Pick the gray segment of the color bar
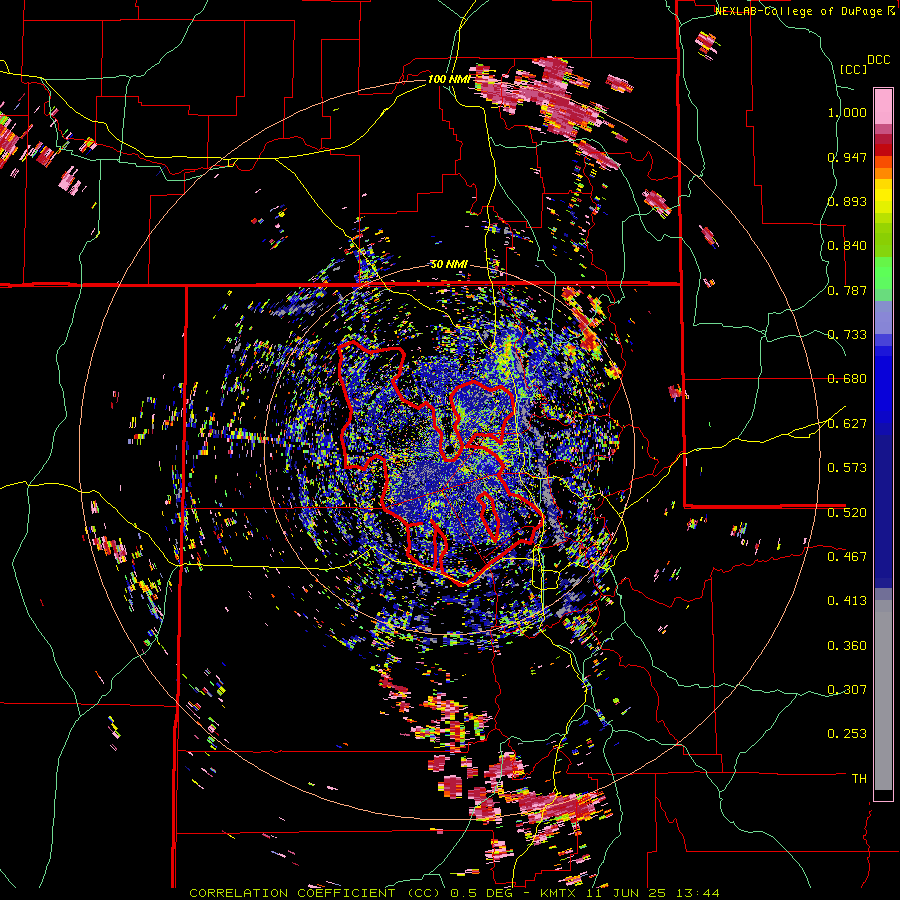900x900 pixels. 883,695
